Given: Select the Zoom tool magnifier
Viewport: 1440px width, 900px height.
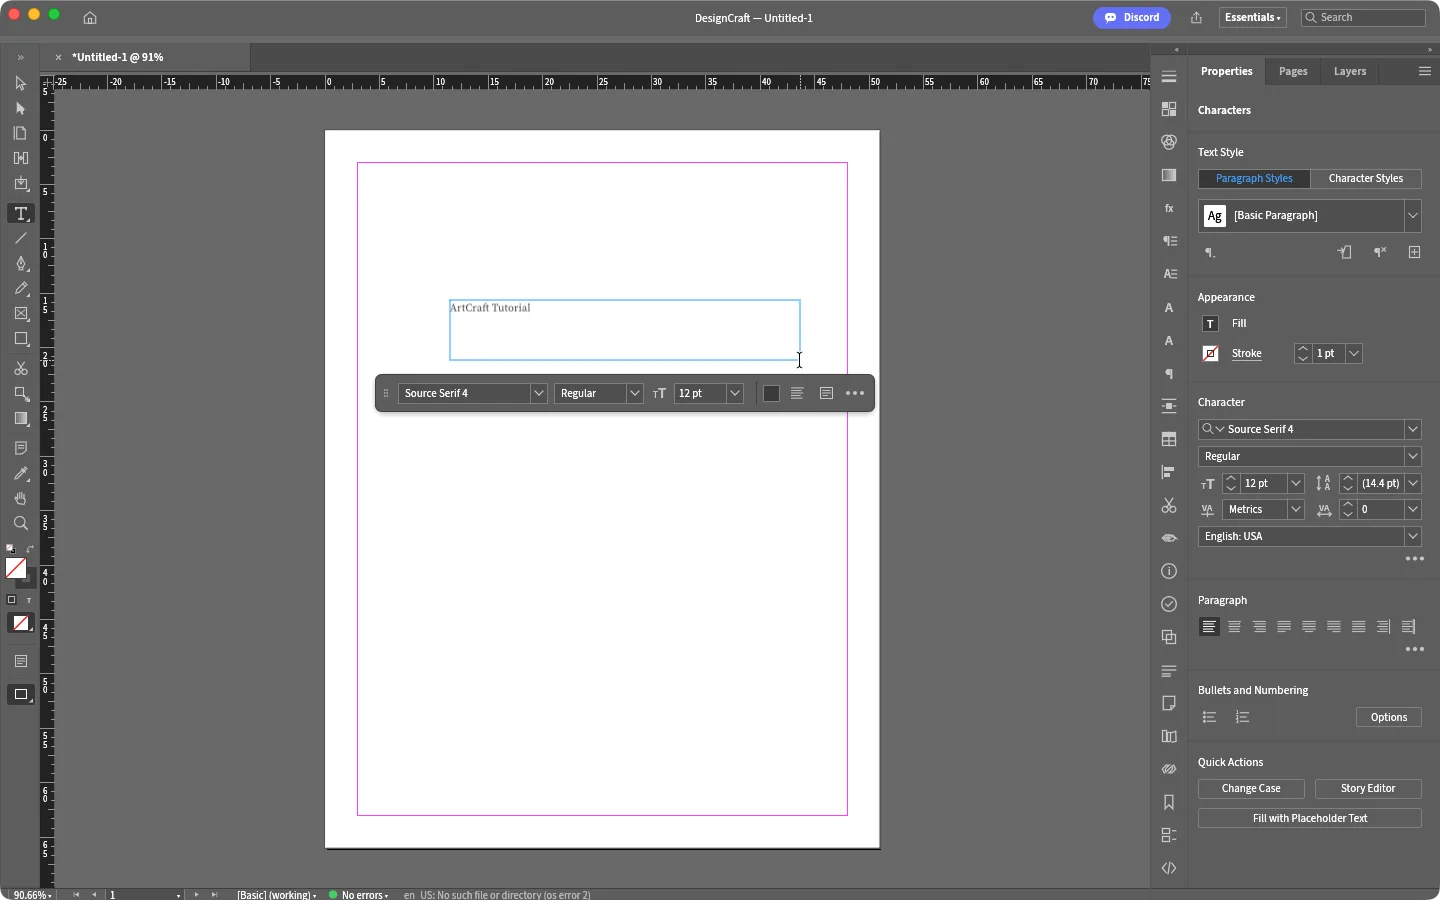Looking at the screenshot, I should (x=21, y=524).
